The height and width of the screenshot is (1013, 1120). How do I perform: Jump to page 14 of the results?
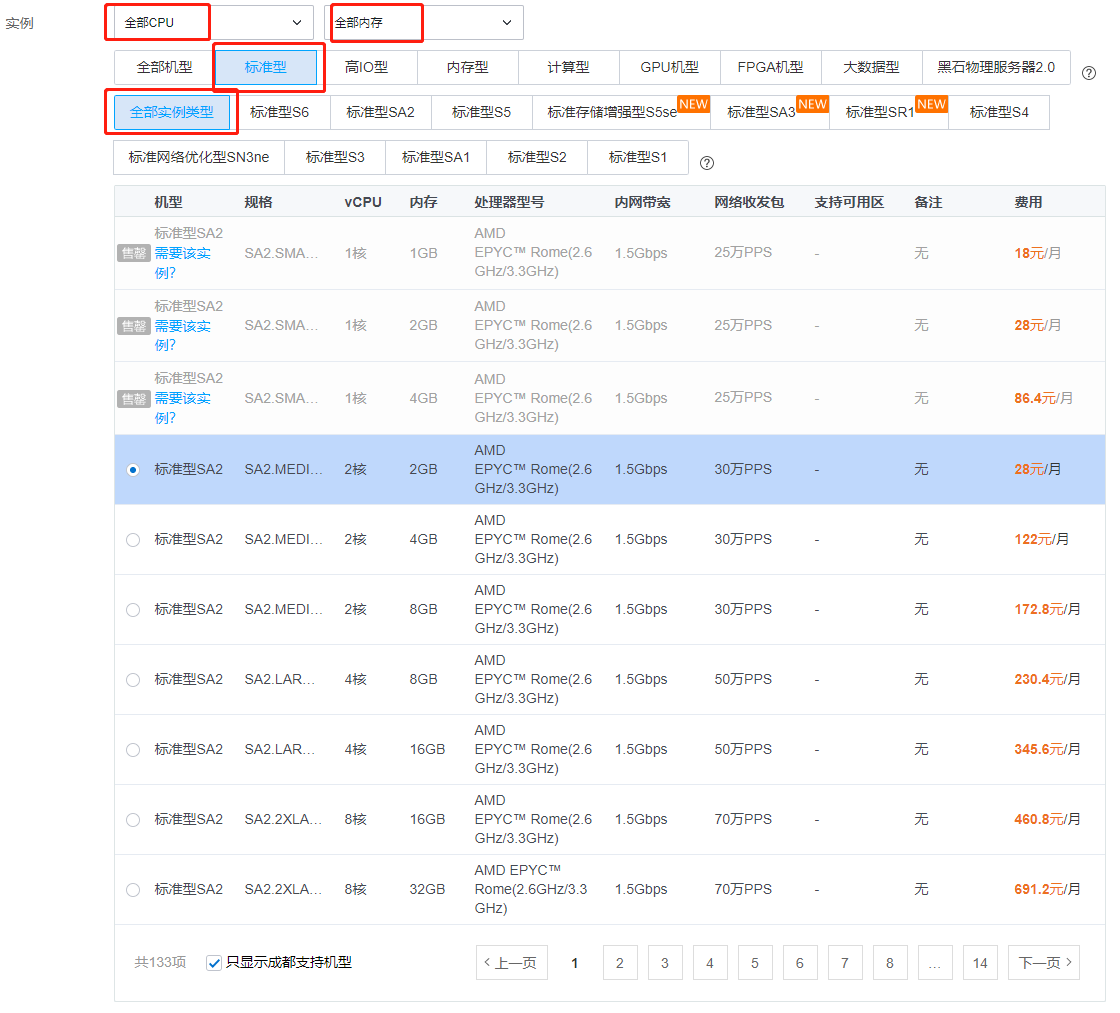(x=980, y=963)
